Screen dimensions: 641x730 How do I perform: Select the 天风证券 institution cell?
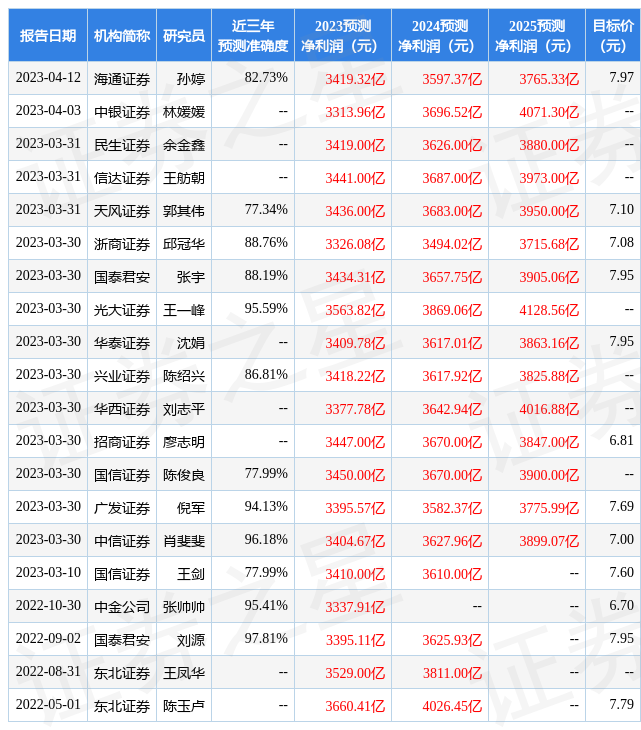coord(122,211)
